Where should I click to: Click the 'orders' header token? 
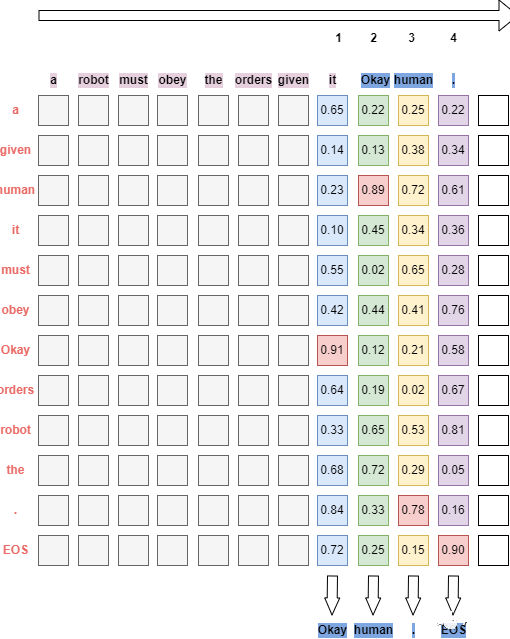pos(253,80)
